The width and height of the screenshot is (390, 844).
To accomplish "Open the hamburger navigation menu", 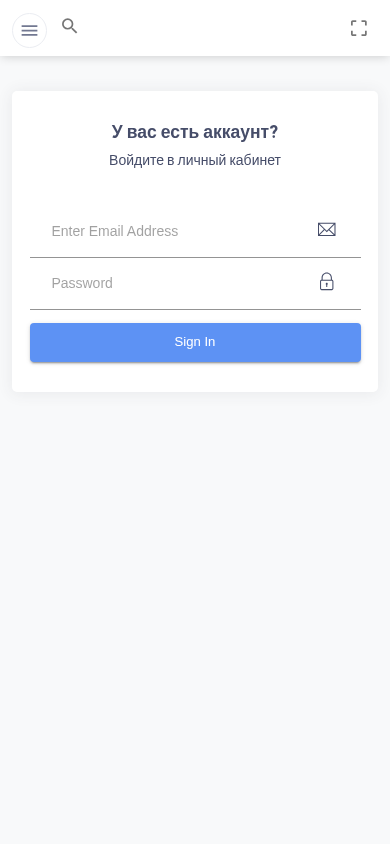I will (x=30, y=30).
